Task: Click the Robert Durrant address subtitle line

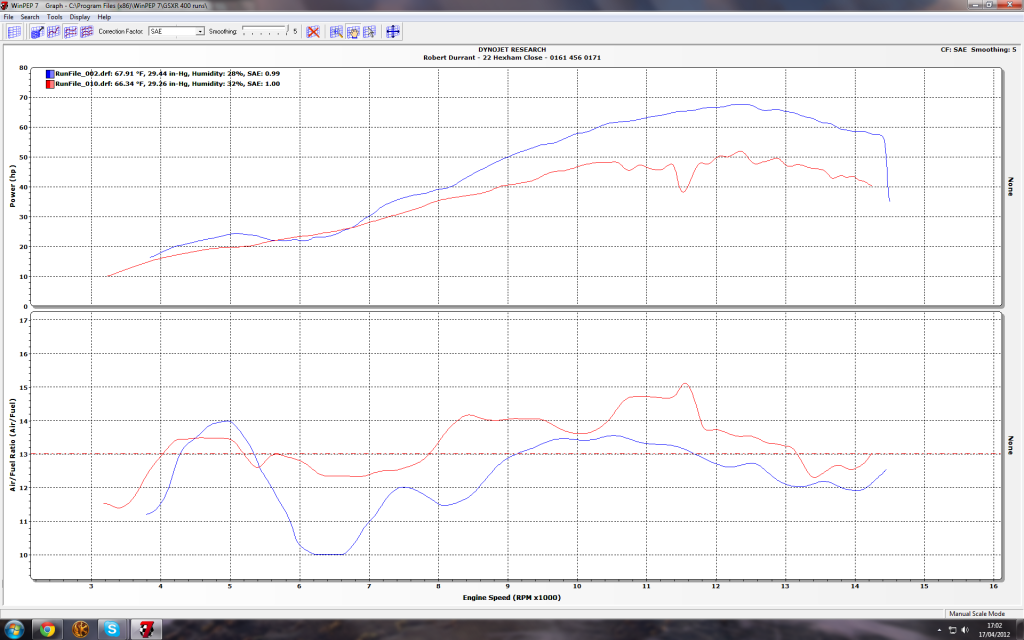Action: coord(512,58)
